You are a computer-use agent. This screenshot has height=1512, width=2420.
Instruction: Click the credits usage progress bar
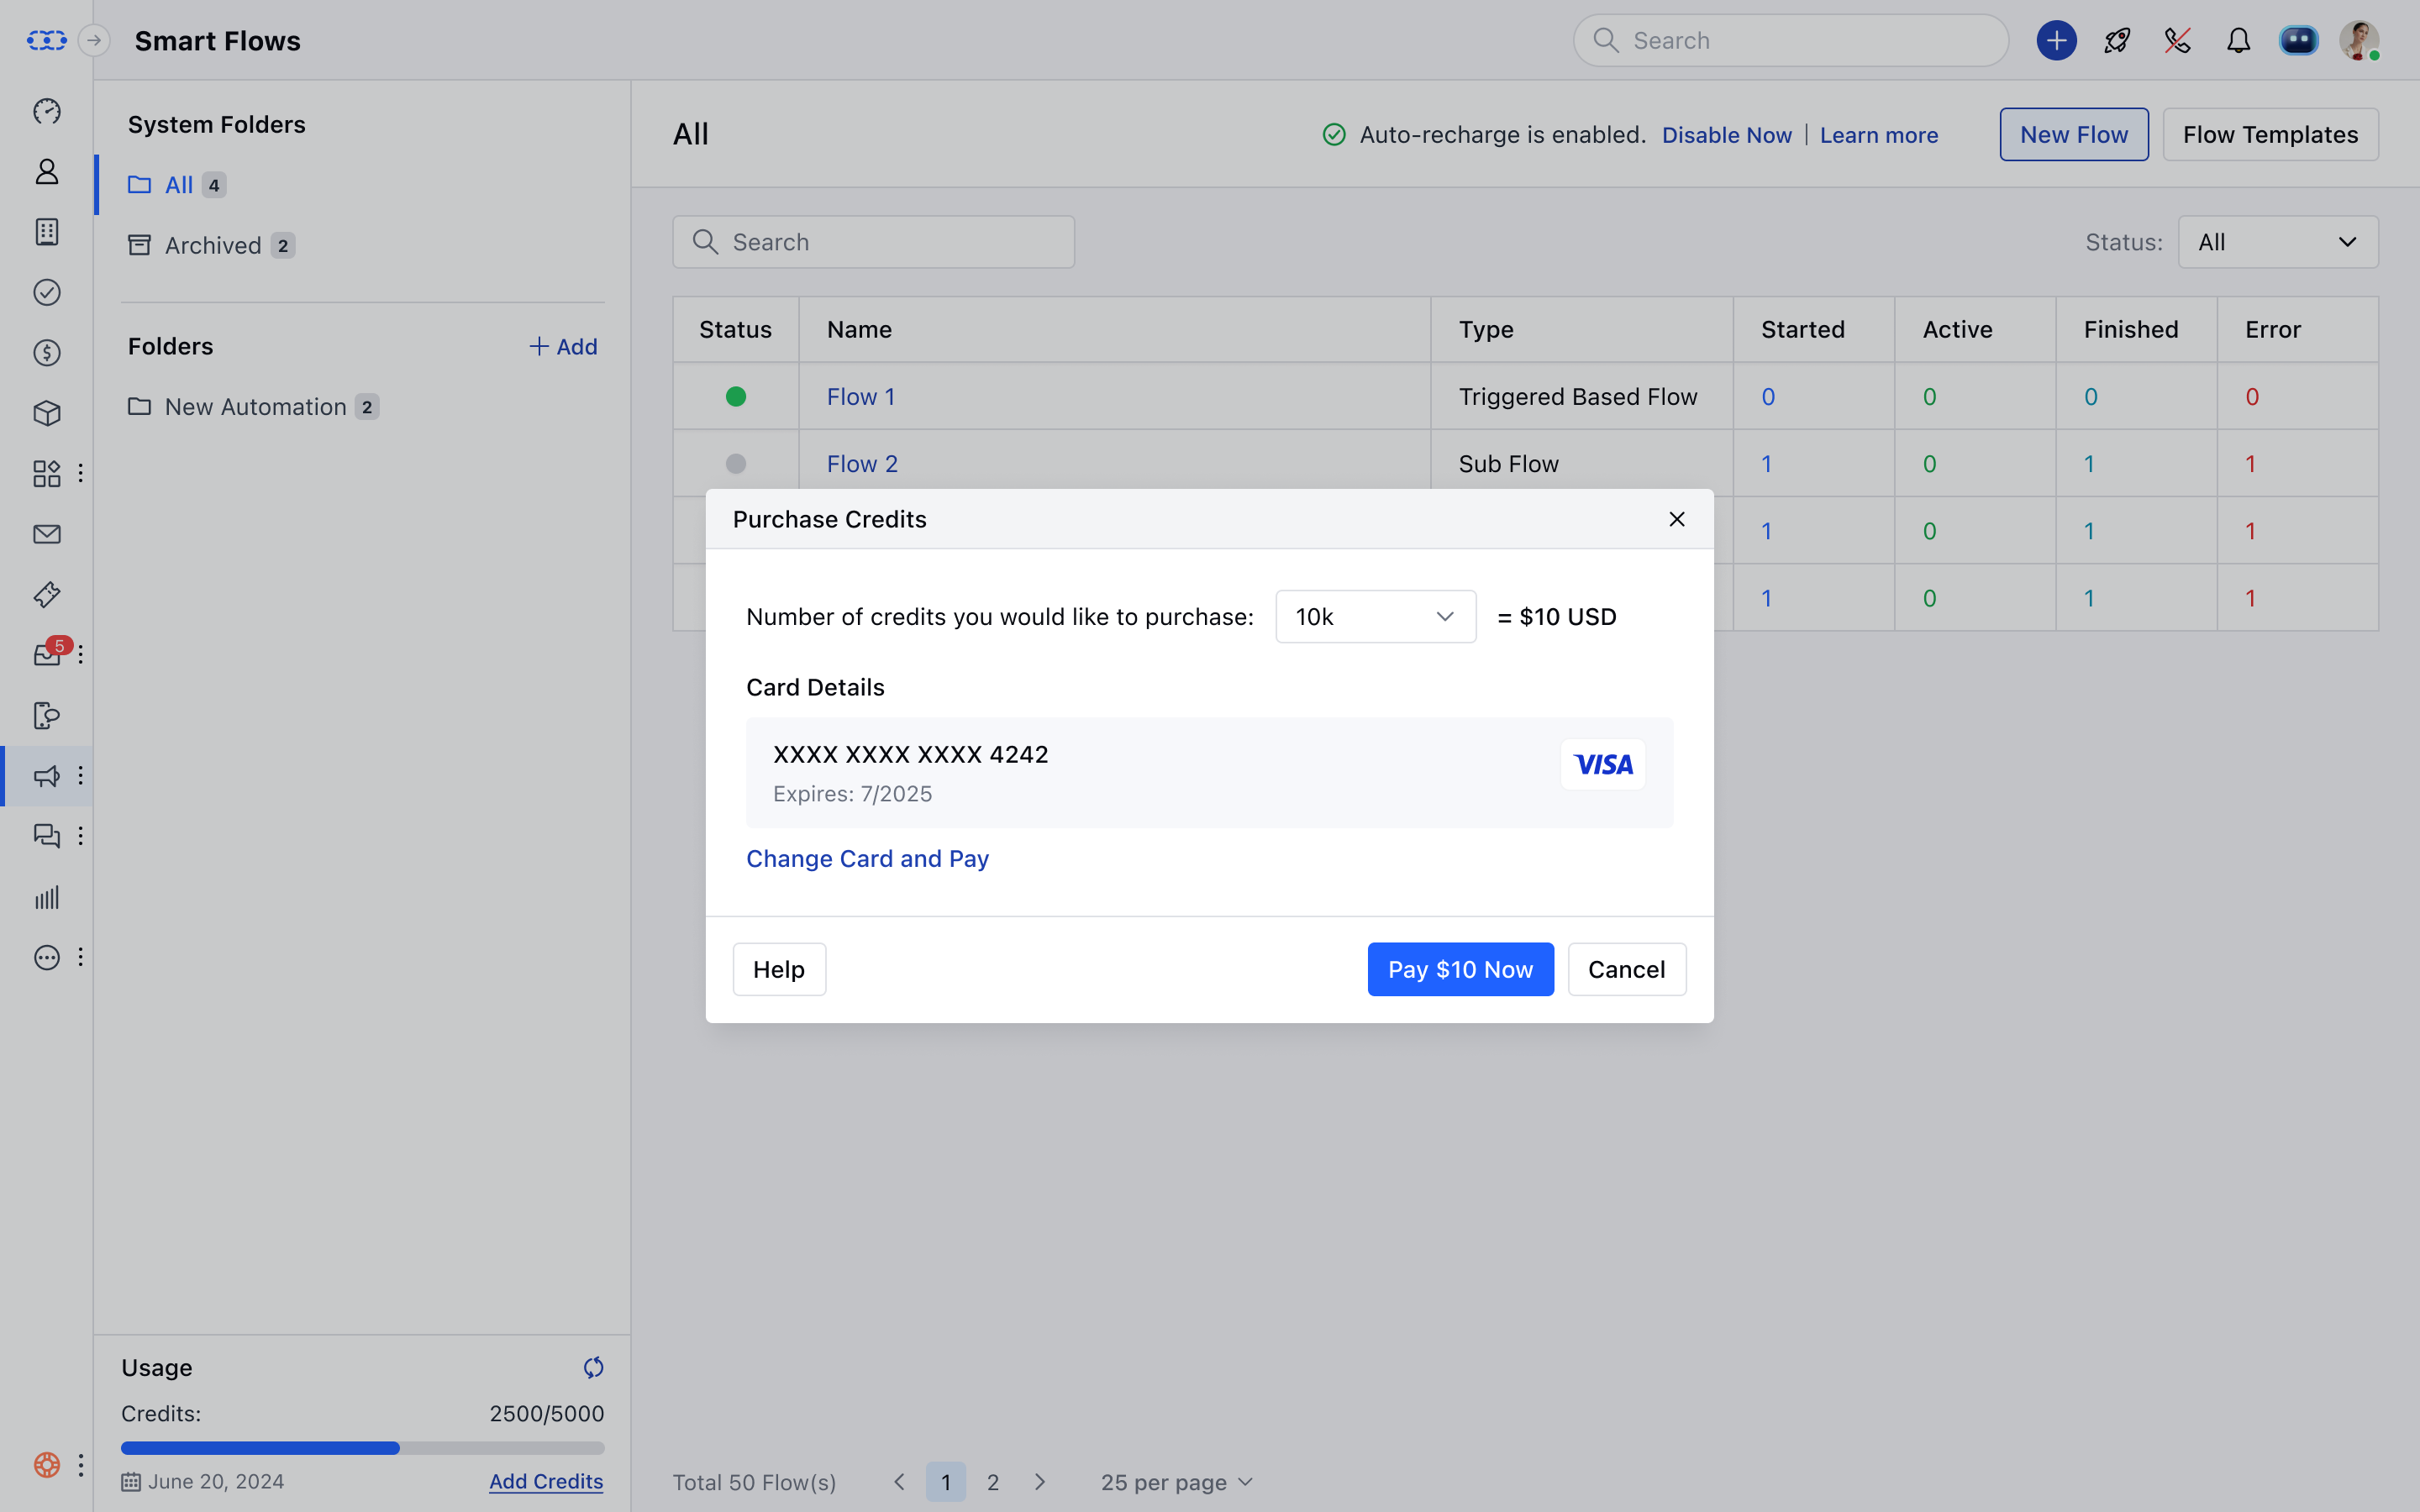pos(362,1447)
